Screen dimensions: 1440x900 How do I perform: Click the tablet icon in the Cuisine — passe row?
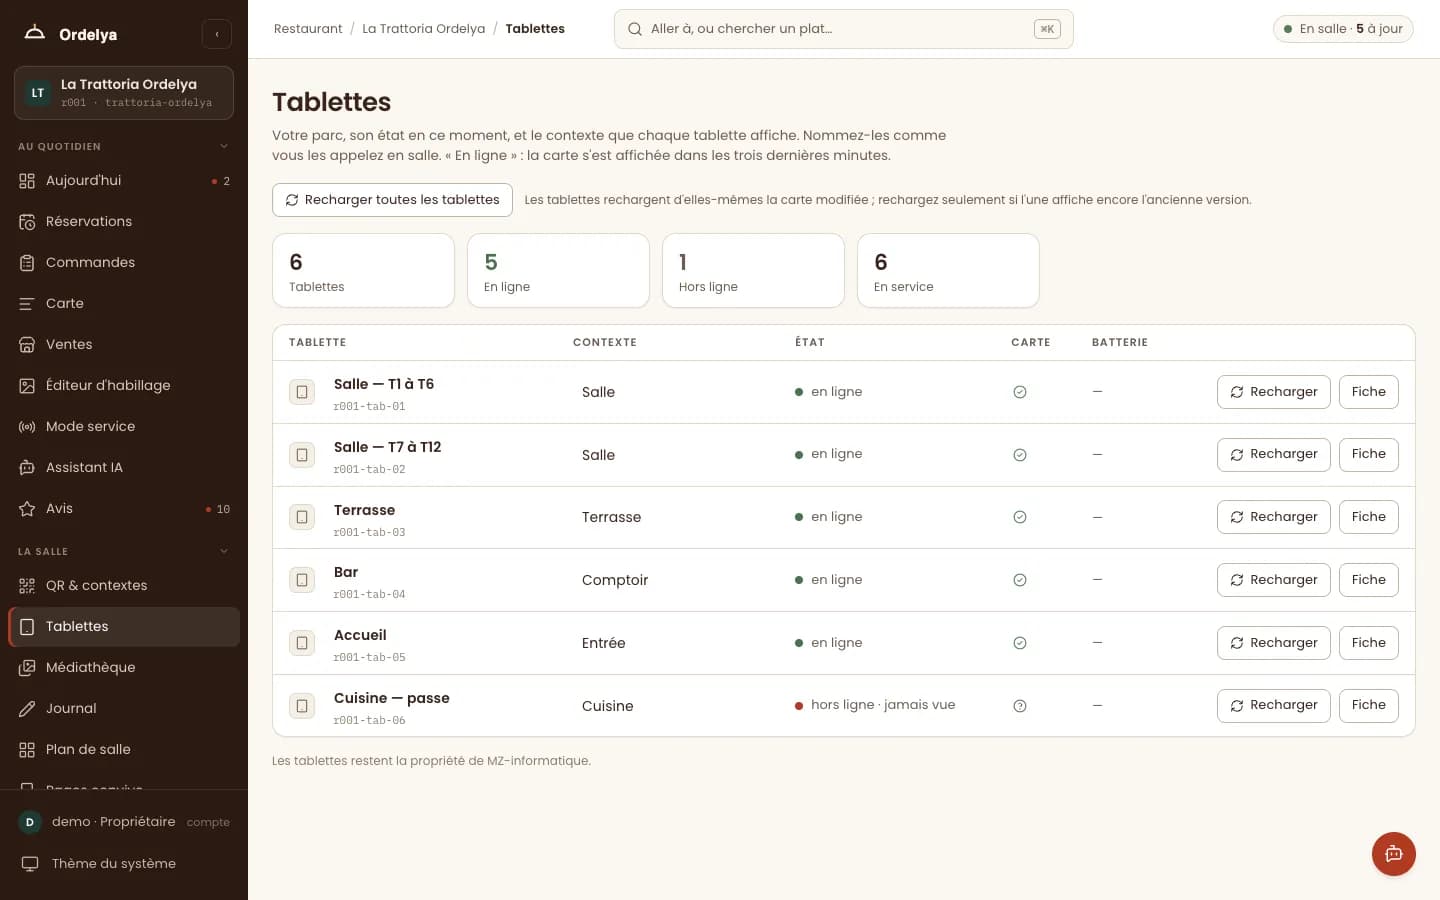coord(302,706)
